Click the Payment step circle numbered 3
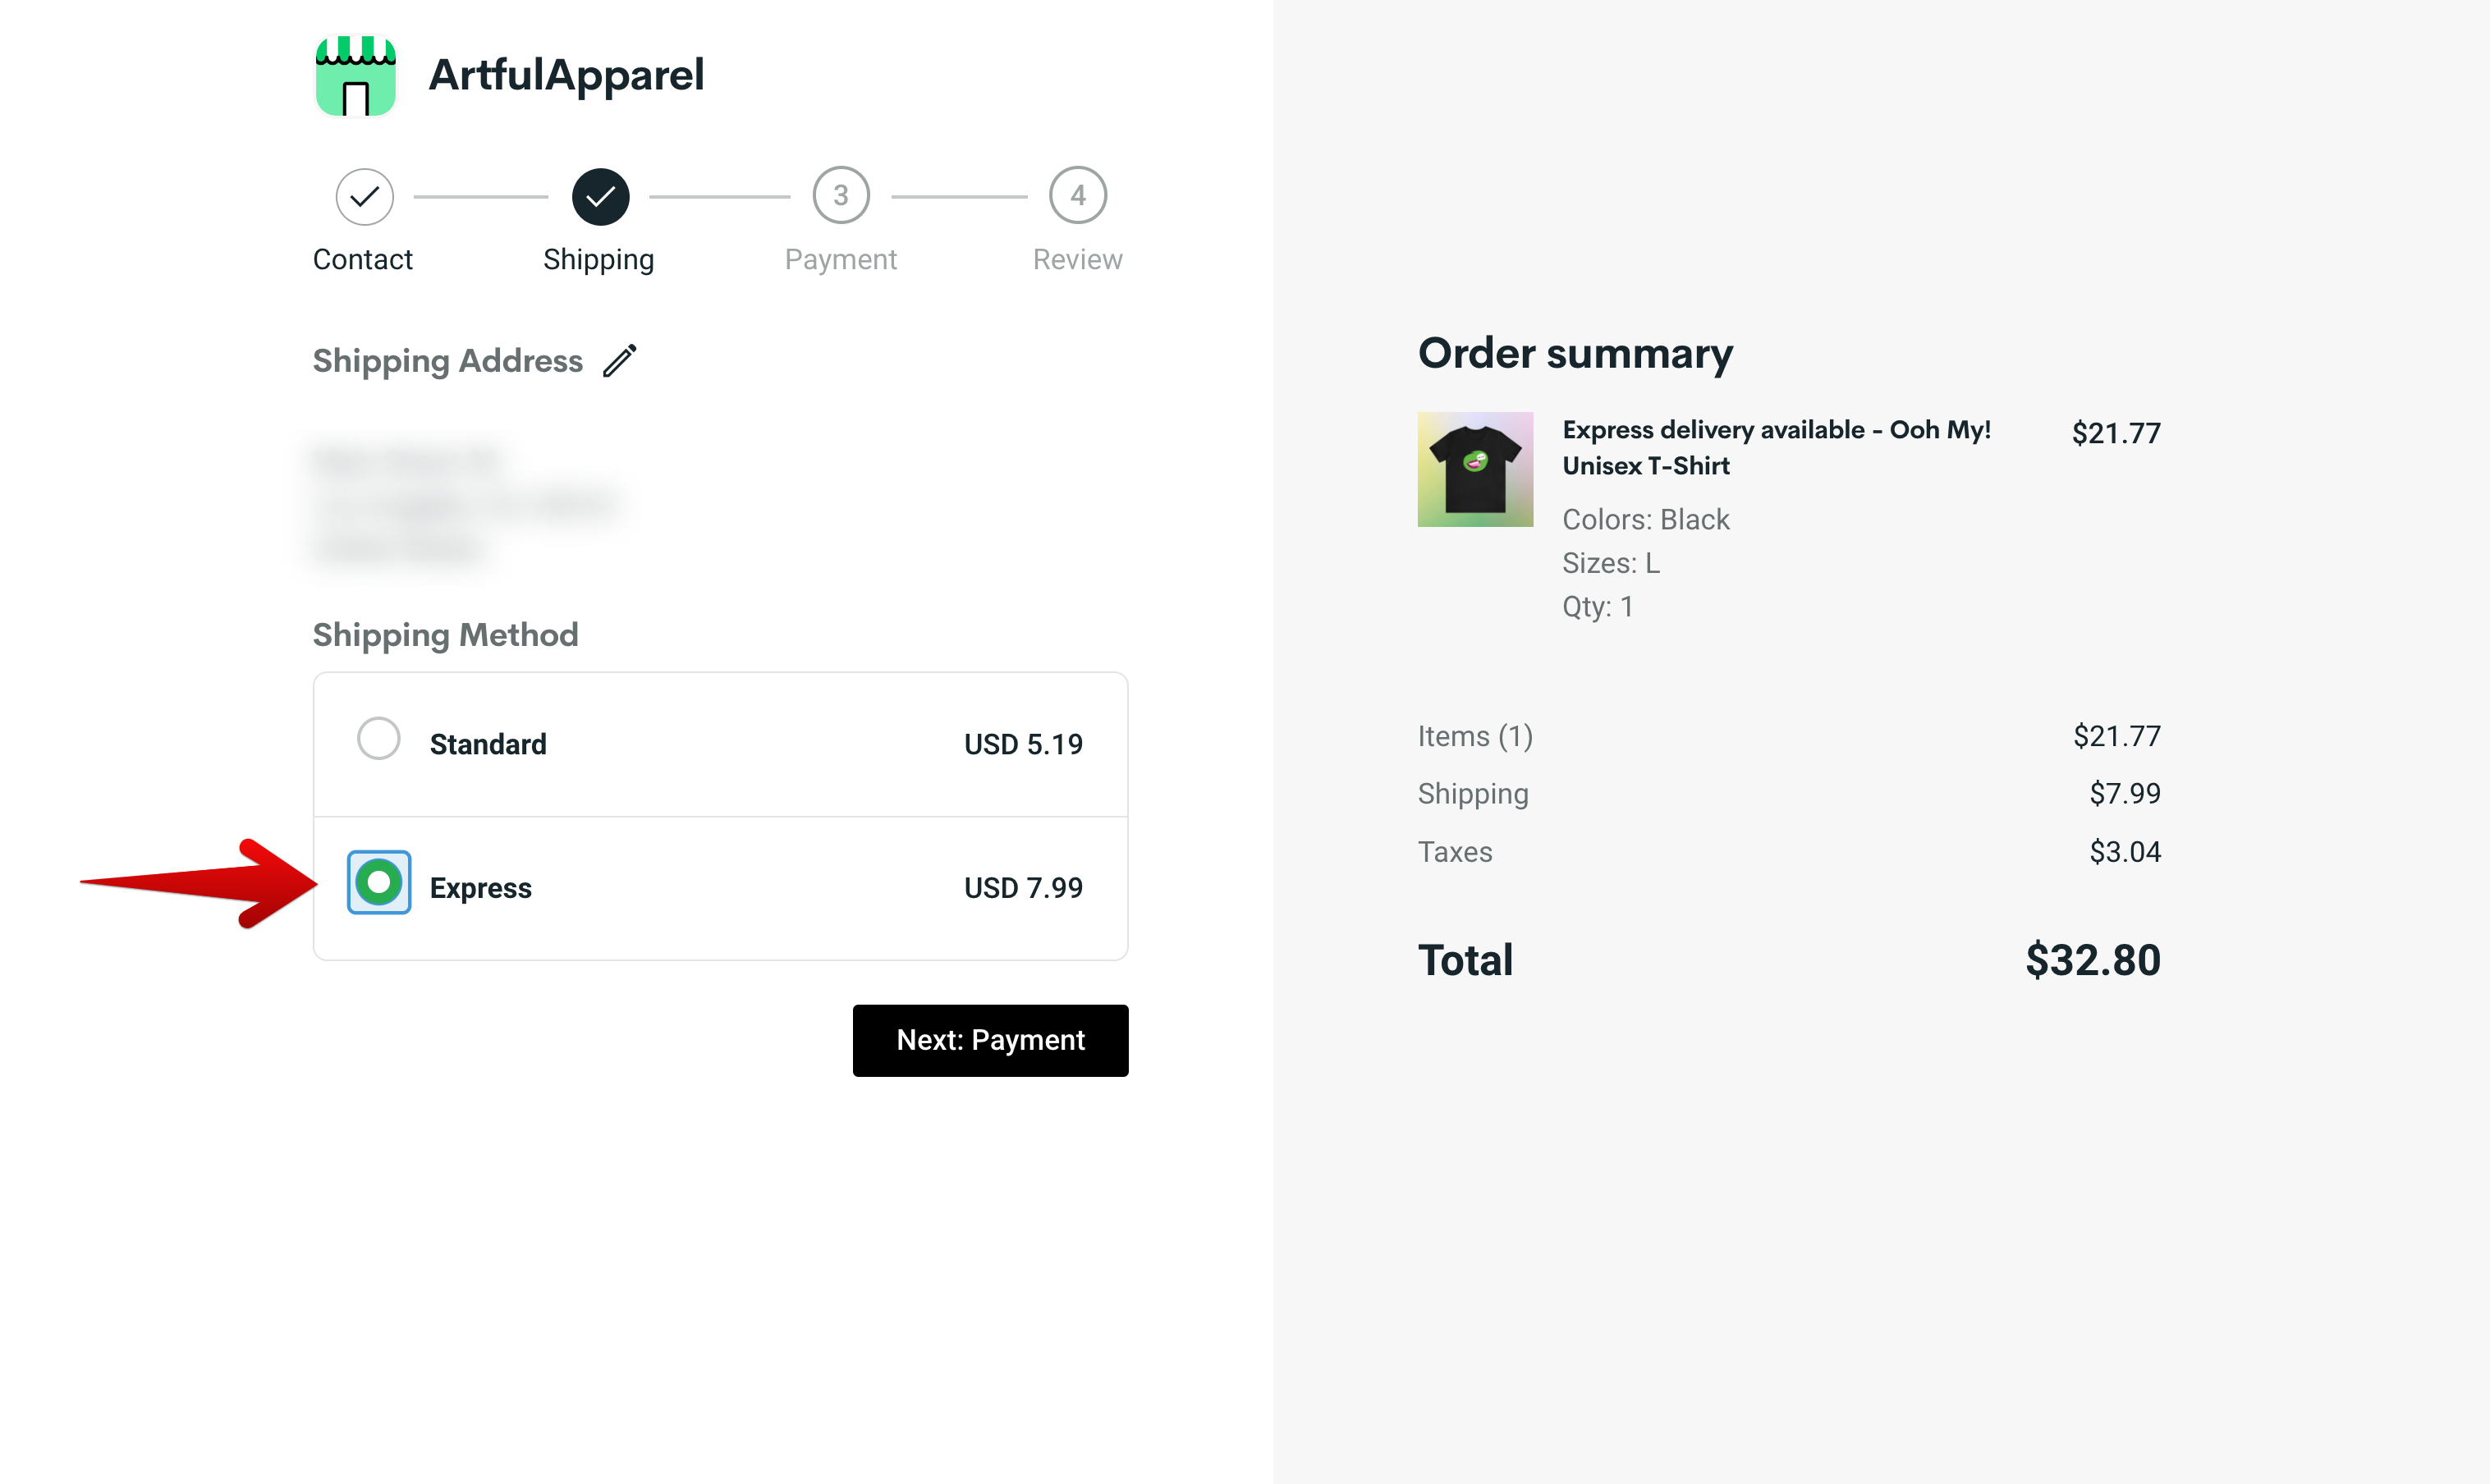Image resolution: width=2490 pixels, height=1484 pixels. pyautogui.click(x=841, y=196)
